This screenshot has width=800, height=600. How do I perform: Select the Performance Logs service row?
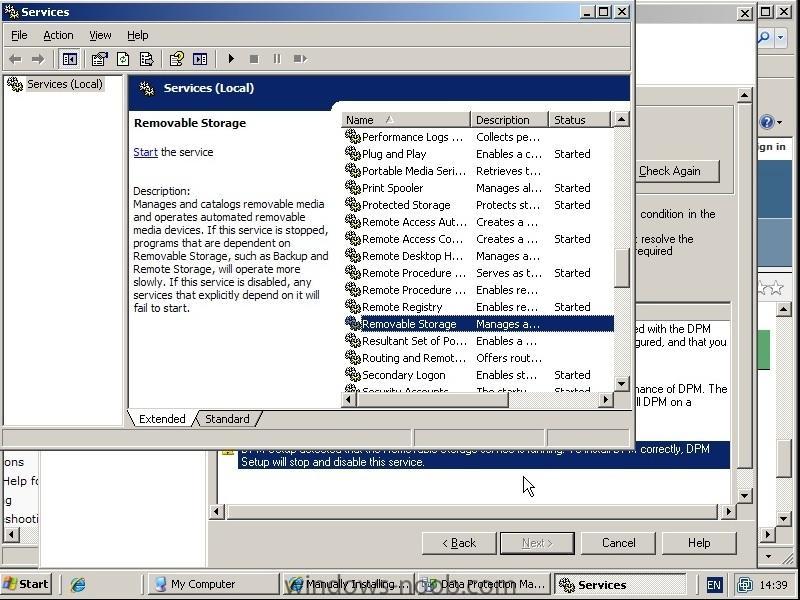click(x=479, y=137)
